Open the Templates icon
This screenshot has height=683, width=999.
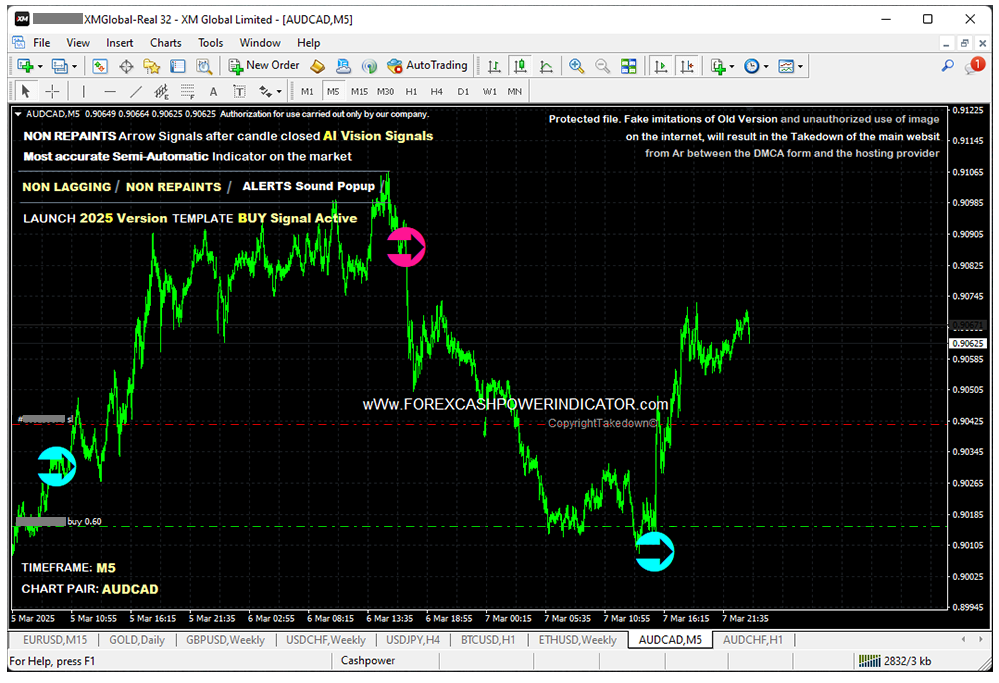coord(786,66)
